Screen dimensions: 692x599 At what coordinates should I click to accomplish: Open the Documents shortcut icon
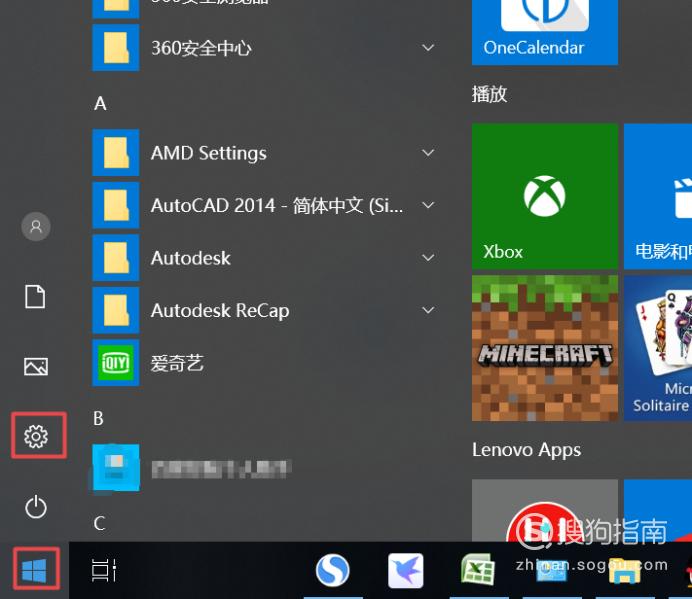pyautogui.click(x=35, y=296)
